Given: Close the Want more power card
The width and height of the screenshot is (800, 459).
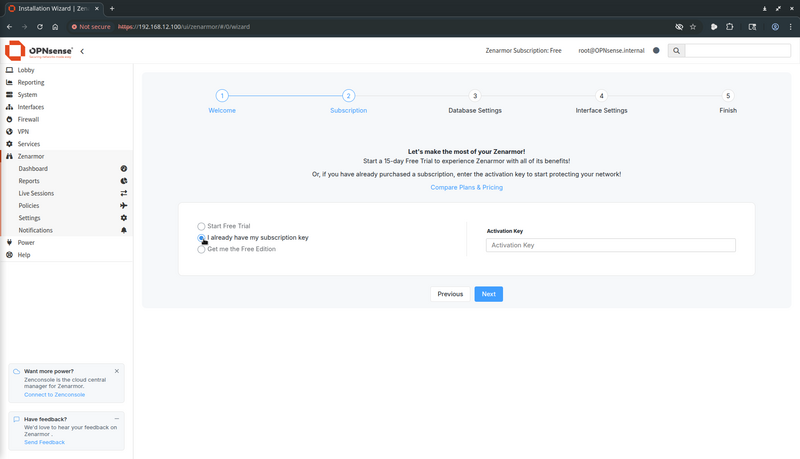Looking at the screenshot, I should (x=117, y=371).
